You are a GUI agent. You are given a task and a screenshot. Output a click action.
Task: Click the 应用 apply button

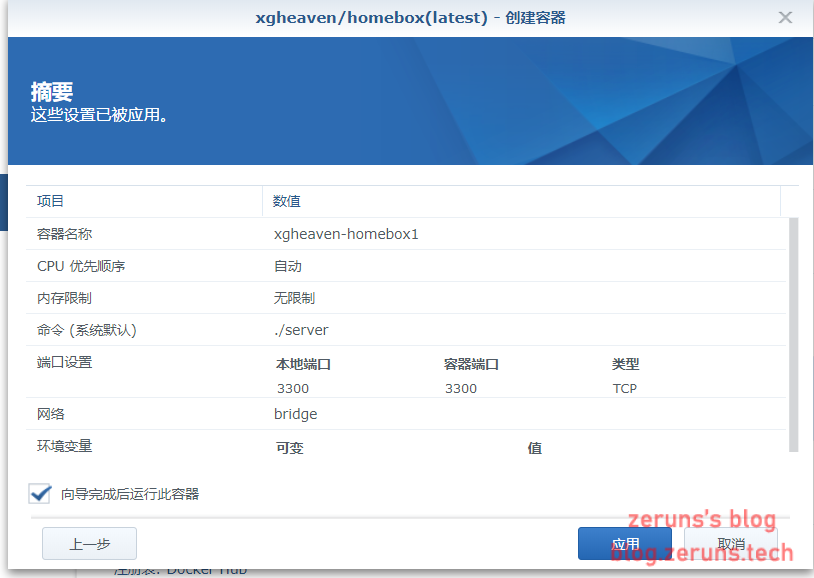[625, 544]
